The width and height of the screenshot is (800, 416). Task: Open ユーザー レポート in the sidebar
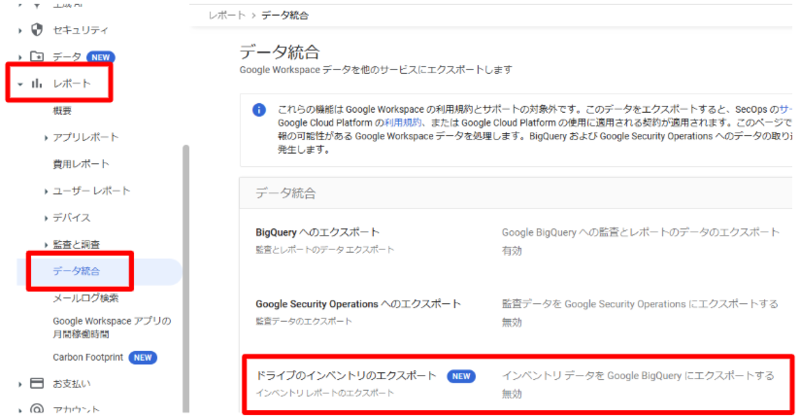92,191
